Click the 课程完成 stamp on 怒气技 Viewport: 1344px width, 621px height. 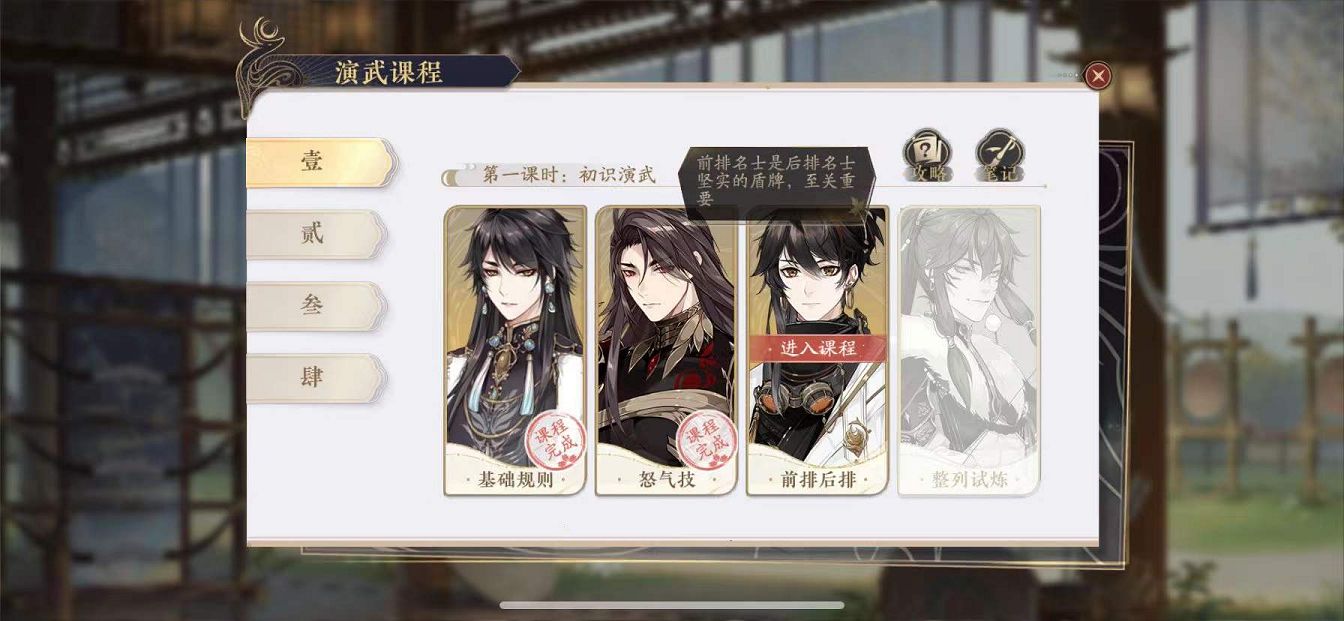coord(707,437)
